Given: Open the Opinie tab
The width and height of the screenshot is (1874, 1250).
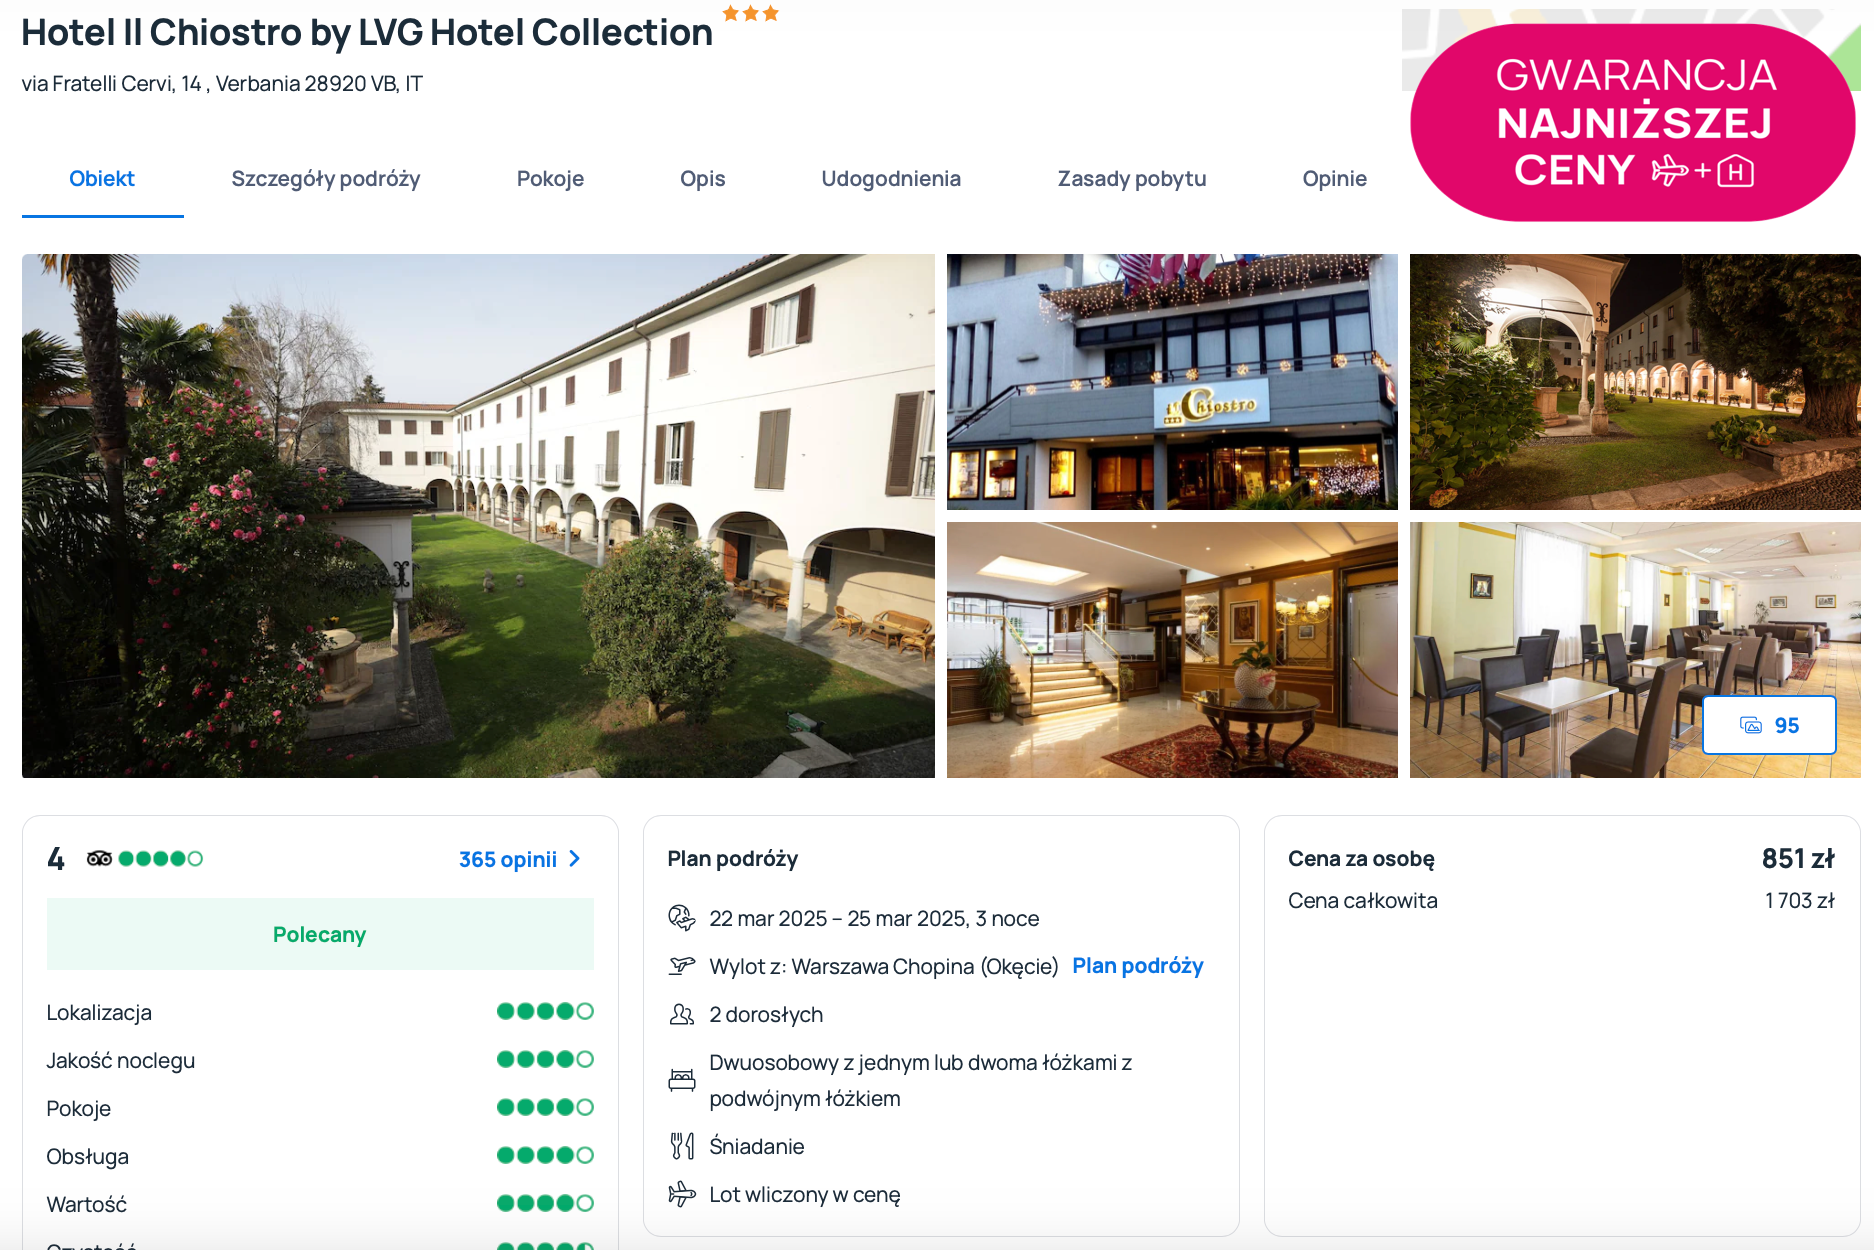Looking at the screenshot, I should tap(1334, 179).
